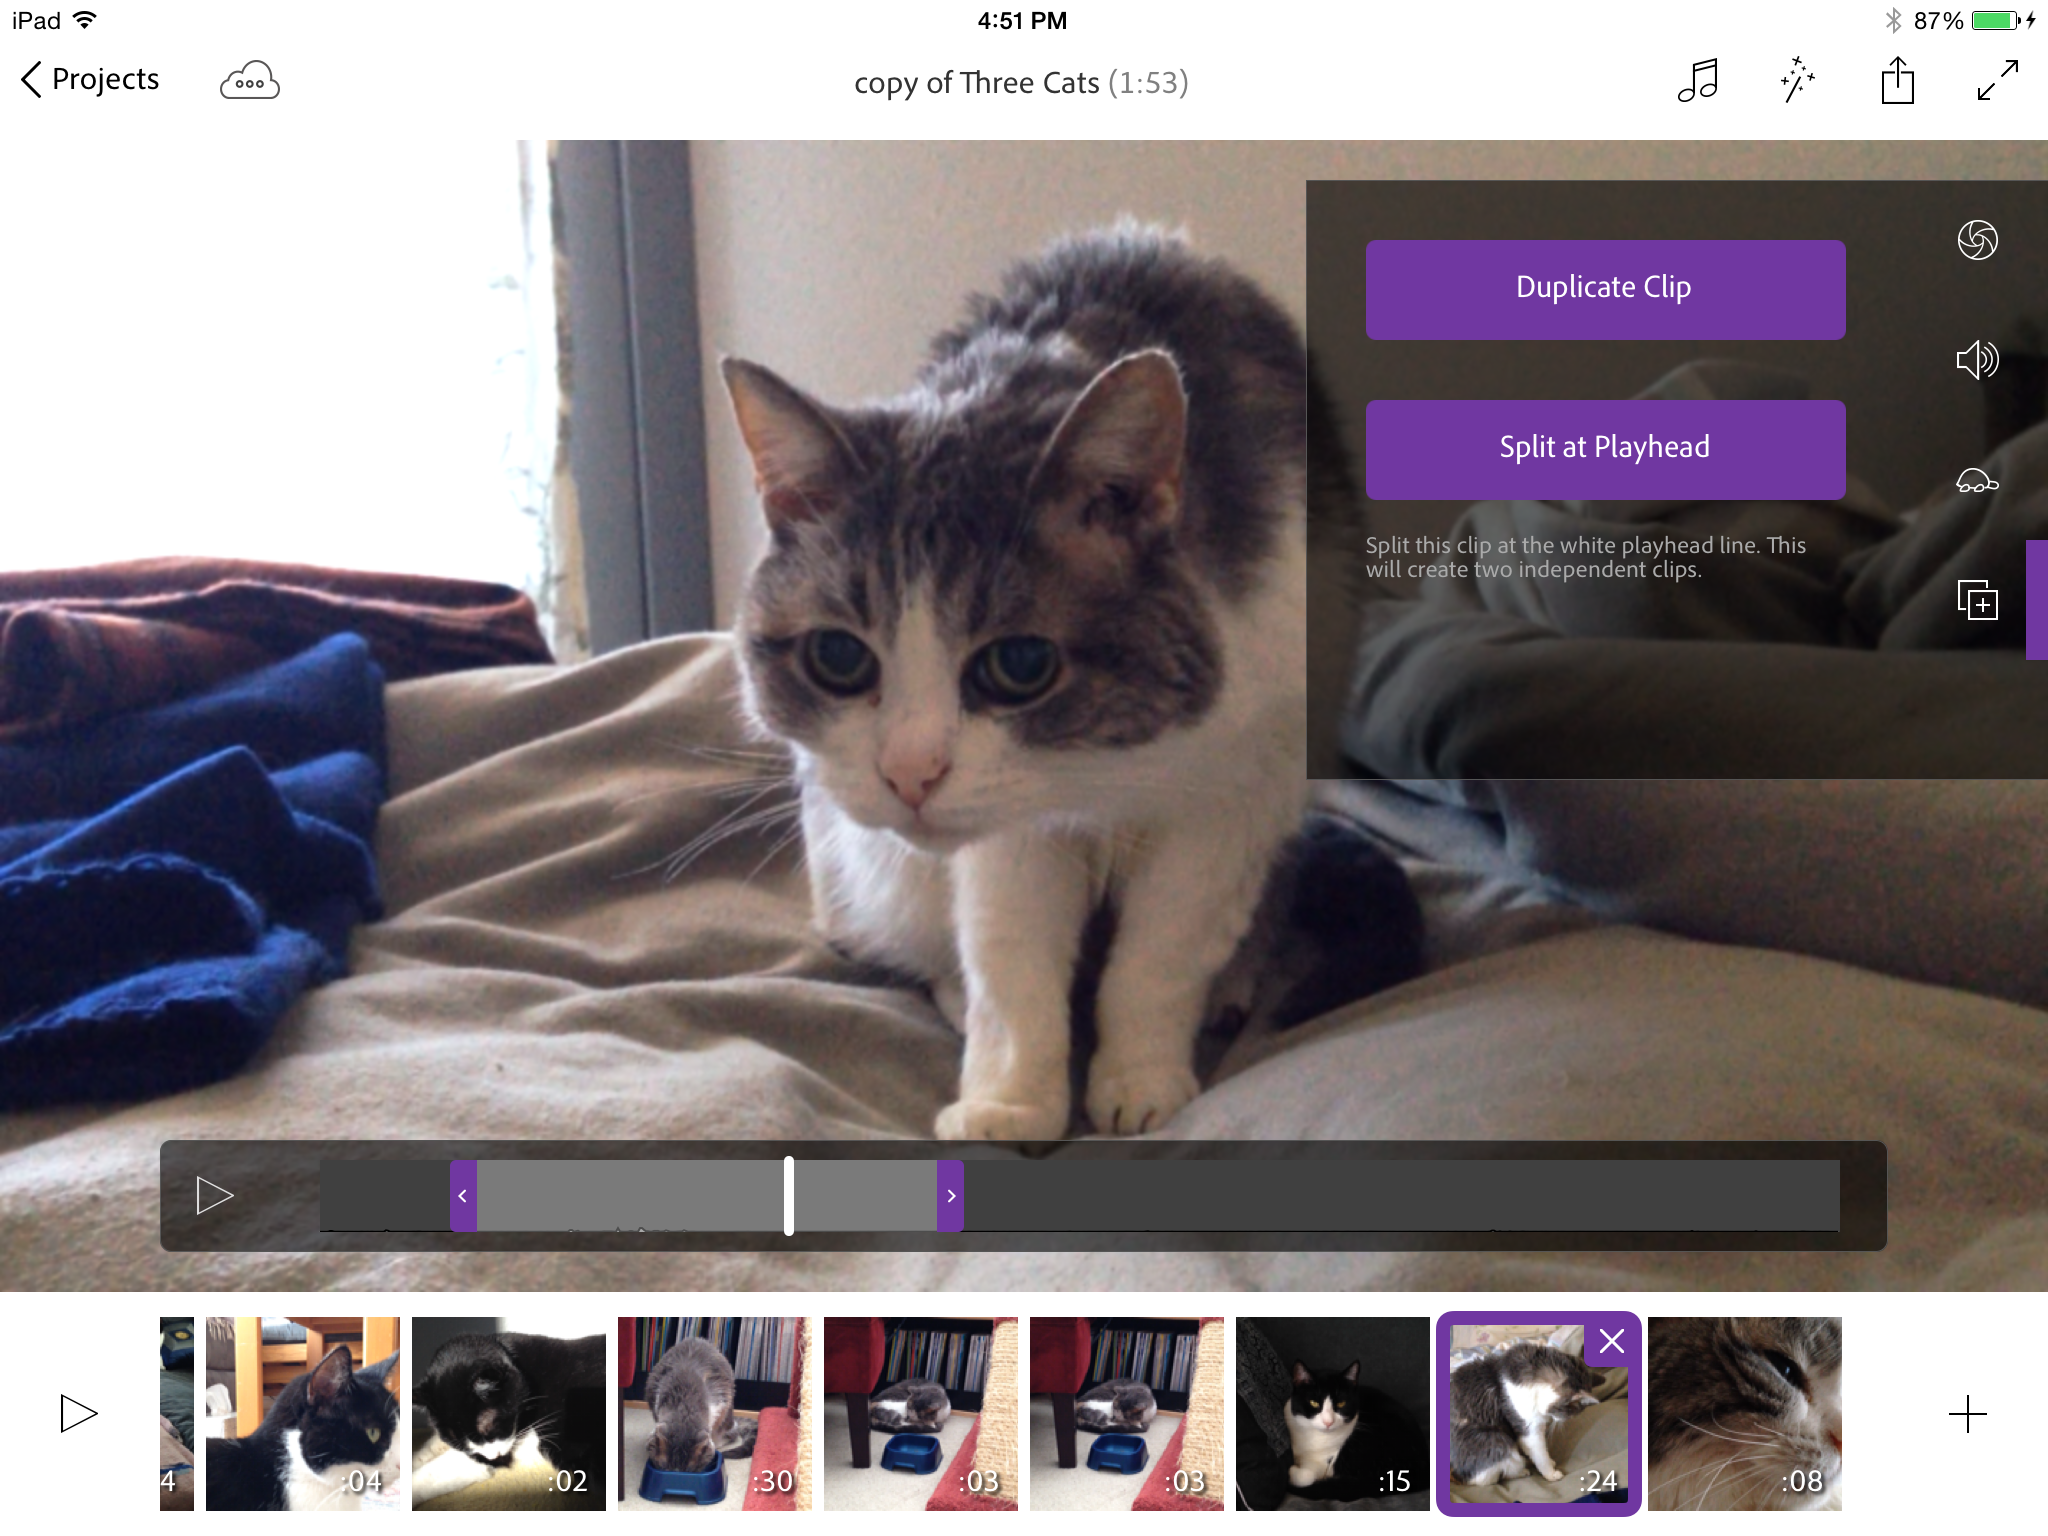
Task: Tap the 4:51 PM clock
Action: 1022,20
